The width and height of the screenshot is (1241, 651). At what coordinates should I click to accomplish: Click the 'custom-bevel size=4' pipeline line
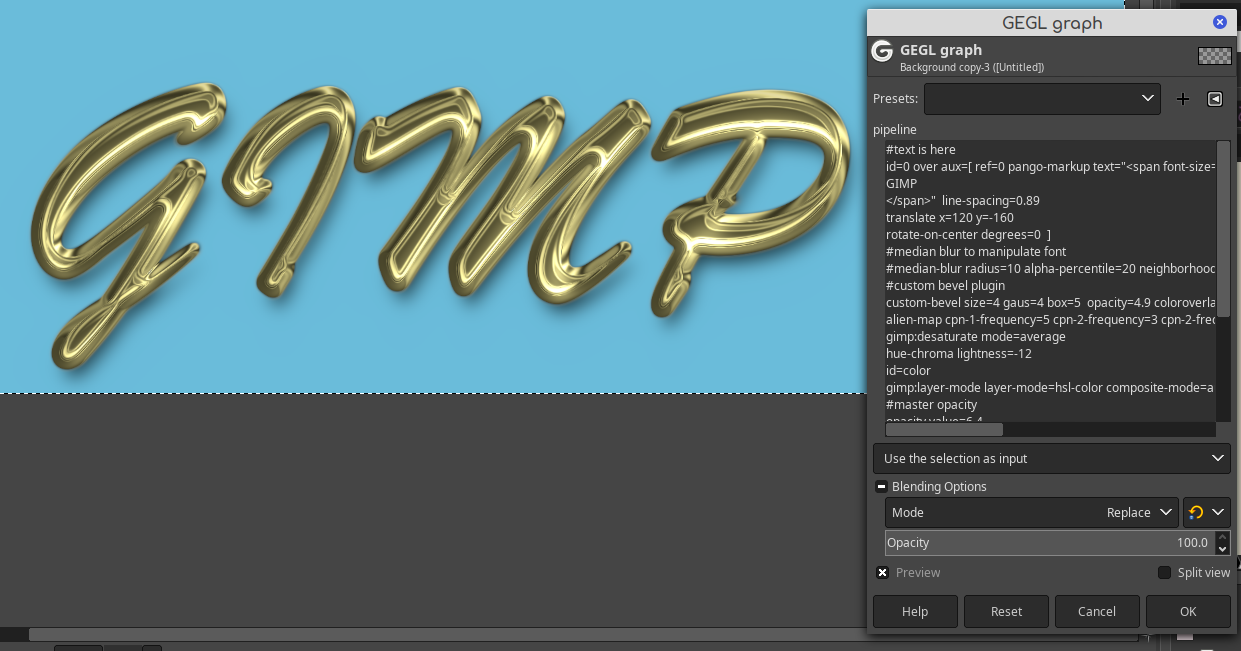coord(1050,303)
